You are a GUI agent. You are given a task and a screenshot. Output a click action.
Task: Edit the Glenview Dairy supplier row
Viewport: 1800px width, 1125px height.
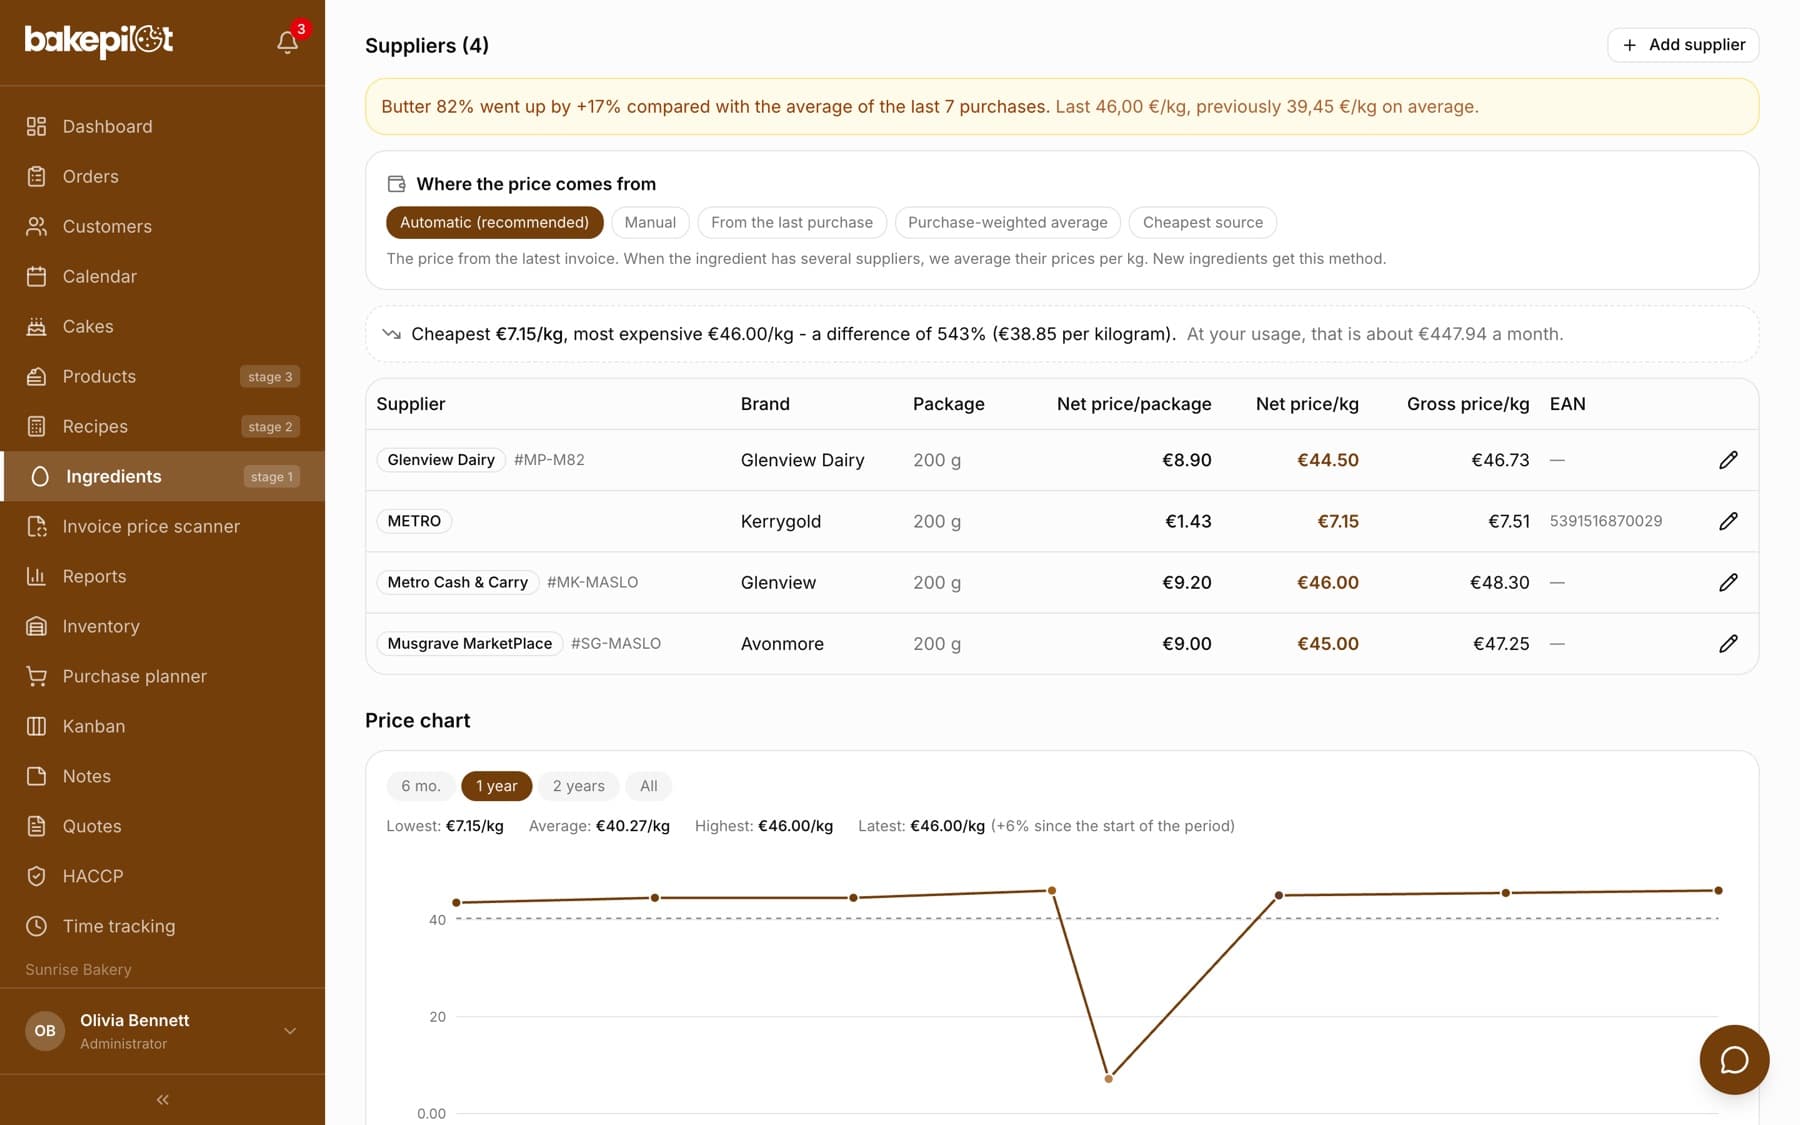tap(1728, 460)
